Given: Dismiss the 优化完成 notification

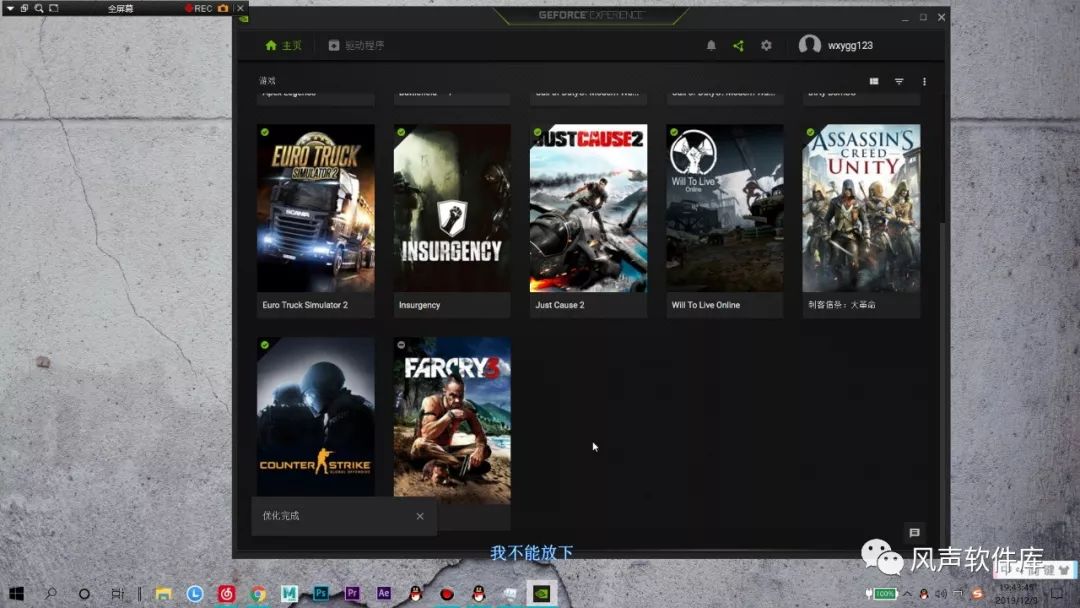Looking at the screenshot, I should [x=420, y=516].
